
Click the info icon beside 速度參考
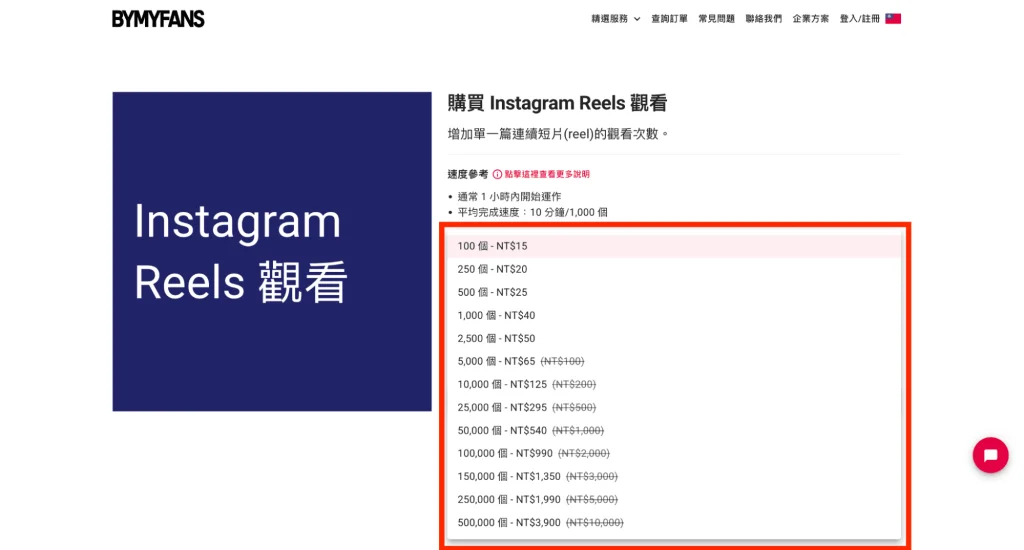(x=497, y=174)
